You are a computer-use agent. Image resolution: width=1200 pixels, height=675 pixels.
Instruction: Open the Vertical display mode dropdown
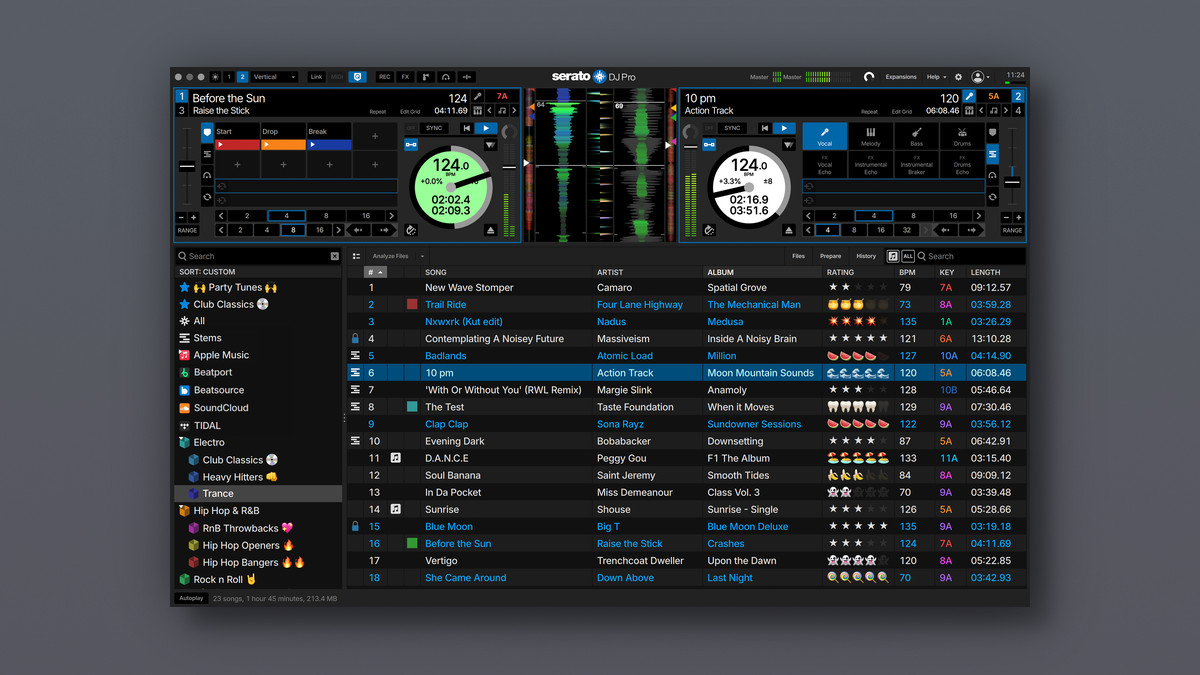[274, 77]
